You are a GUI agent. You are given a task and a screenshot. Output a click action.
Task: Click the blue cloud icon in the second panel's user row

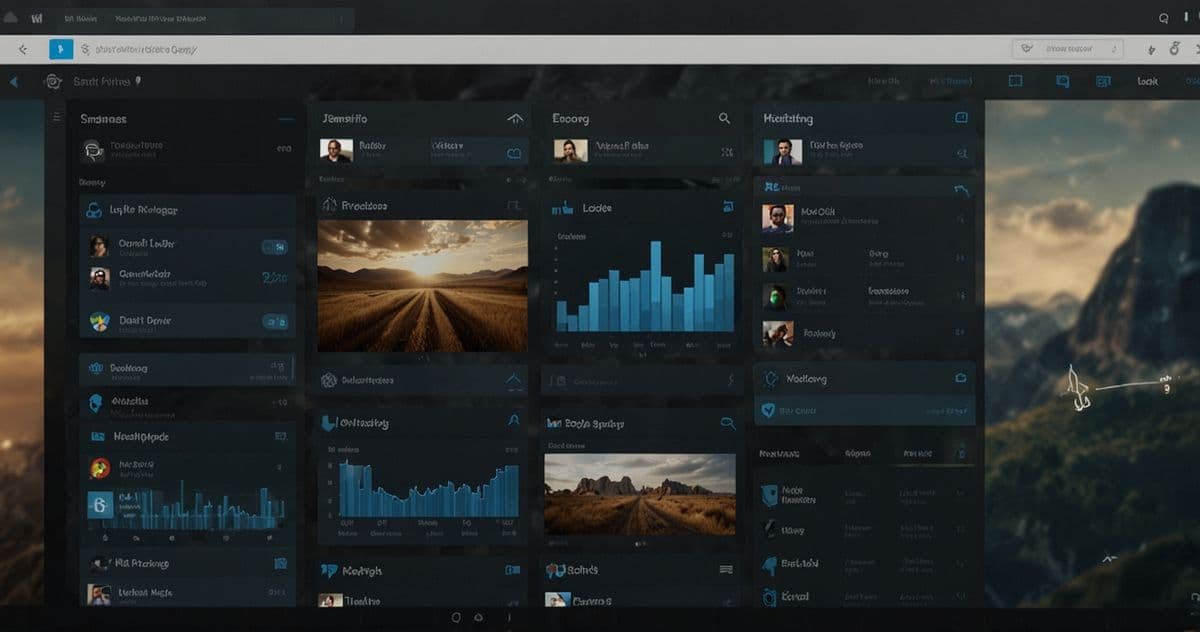coord(514,153)
